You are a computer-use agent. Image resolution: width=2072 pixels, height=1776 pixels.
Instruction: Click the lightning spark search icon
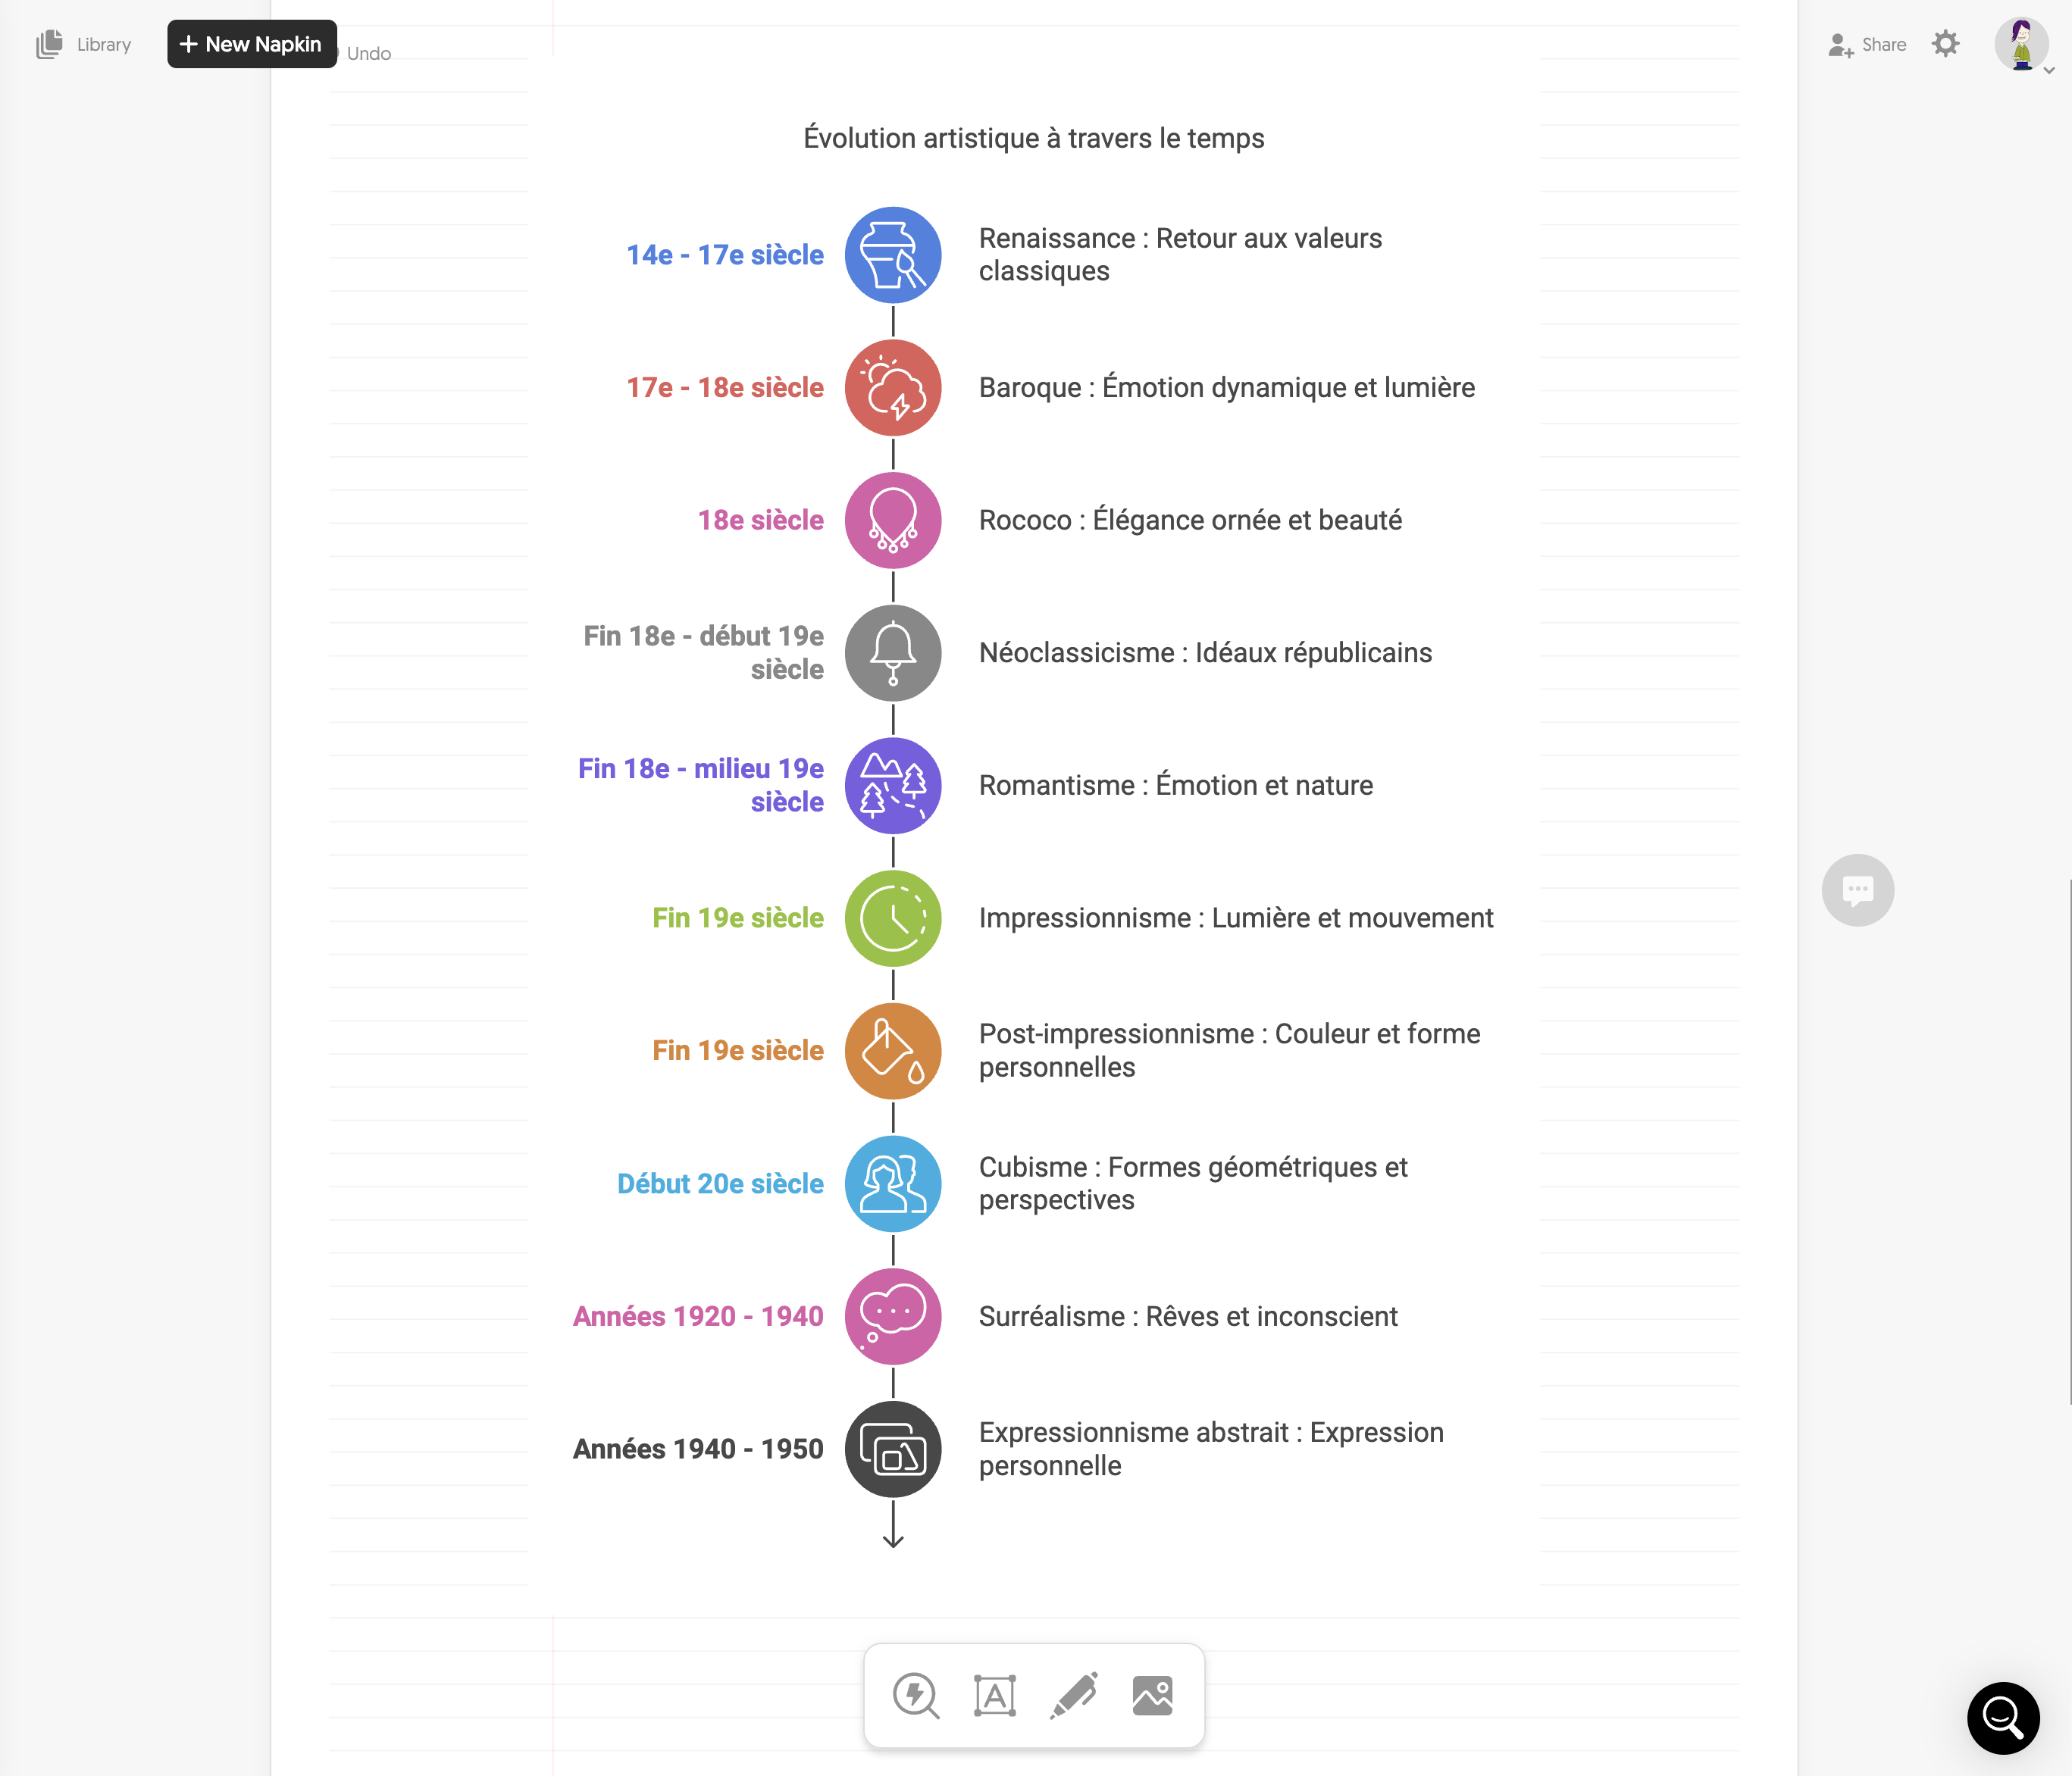915,1695
